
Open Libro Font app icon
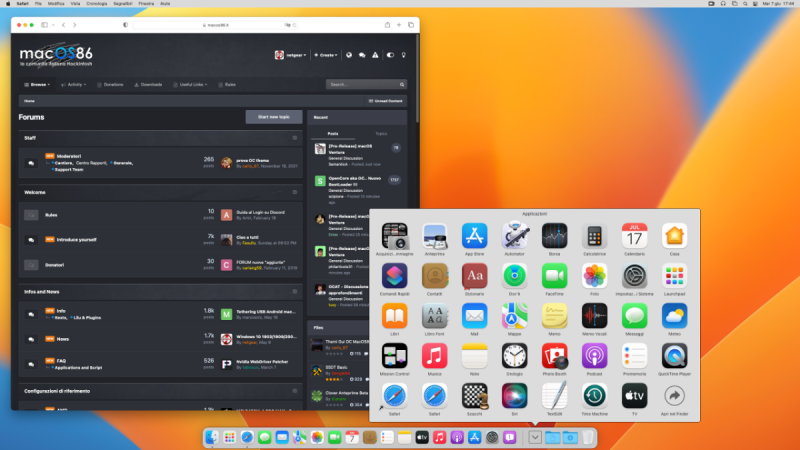click(x=435, y=316)
